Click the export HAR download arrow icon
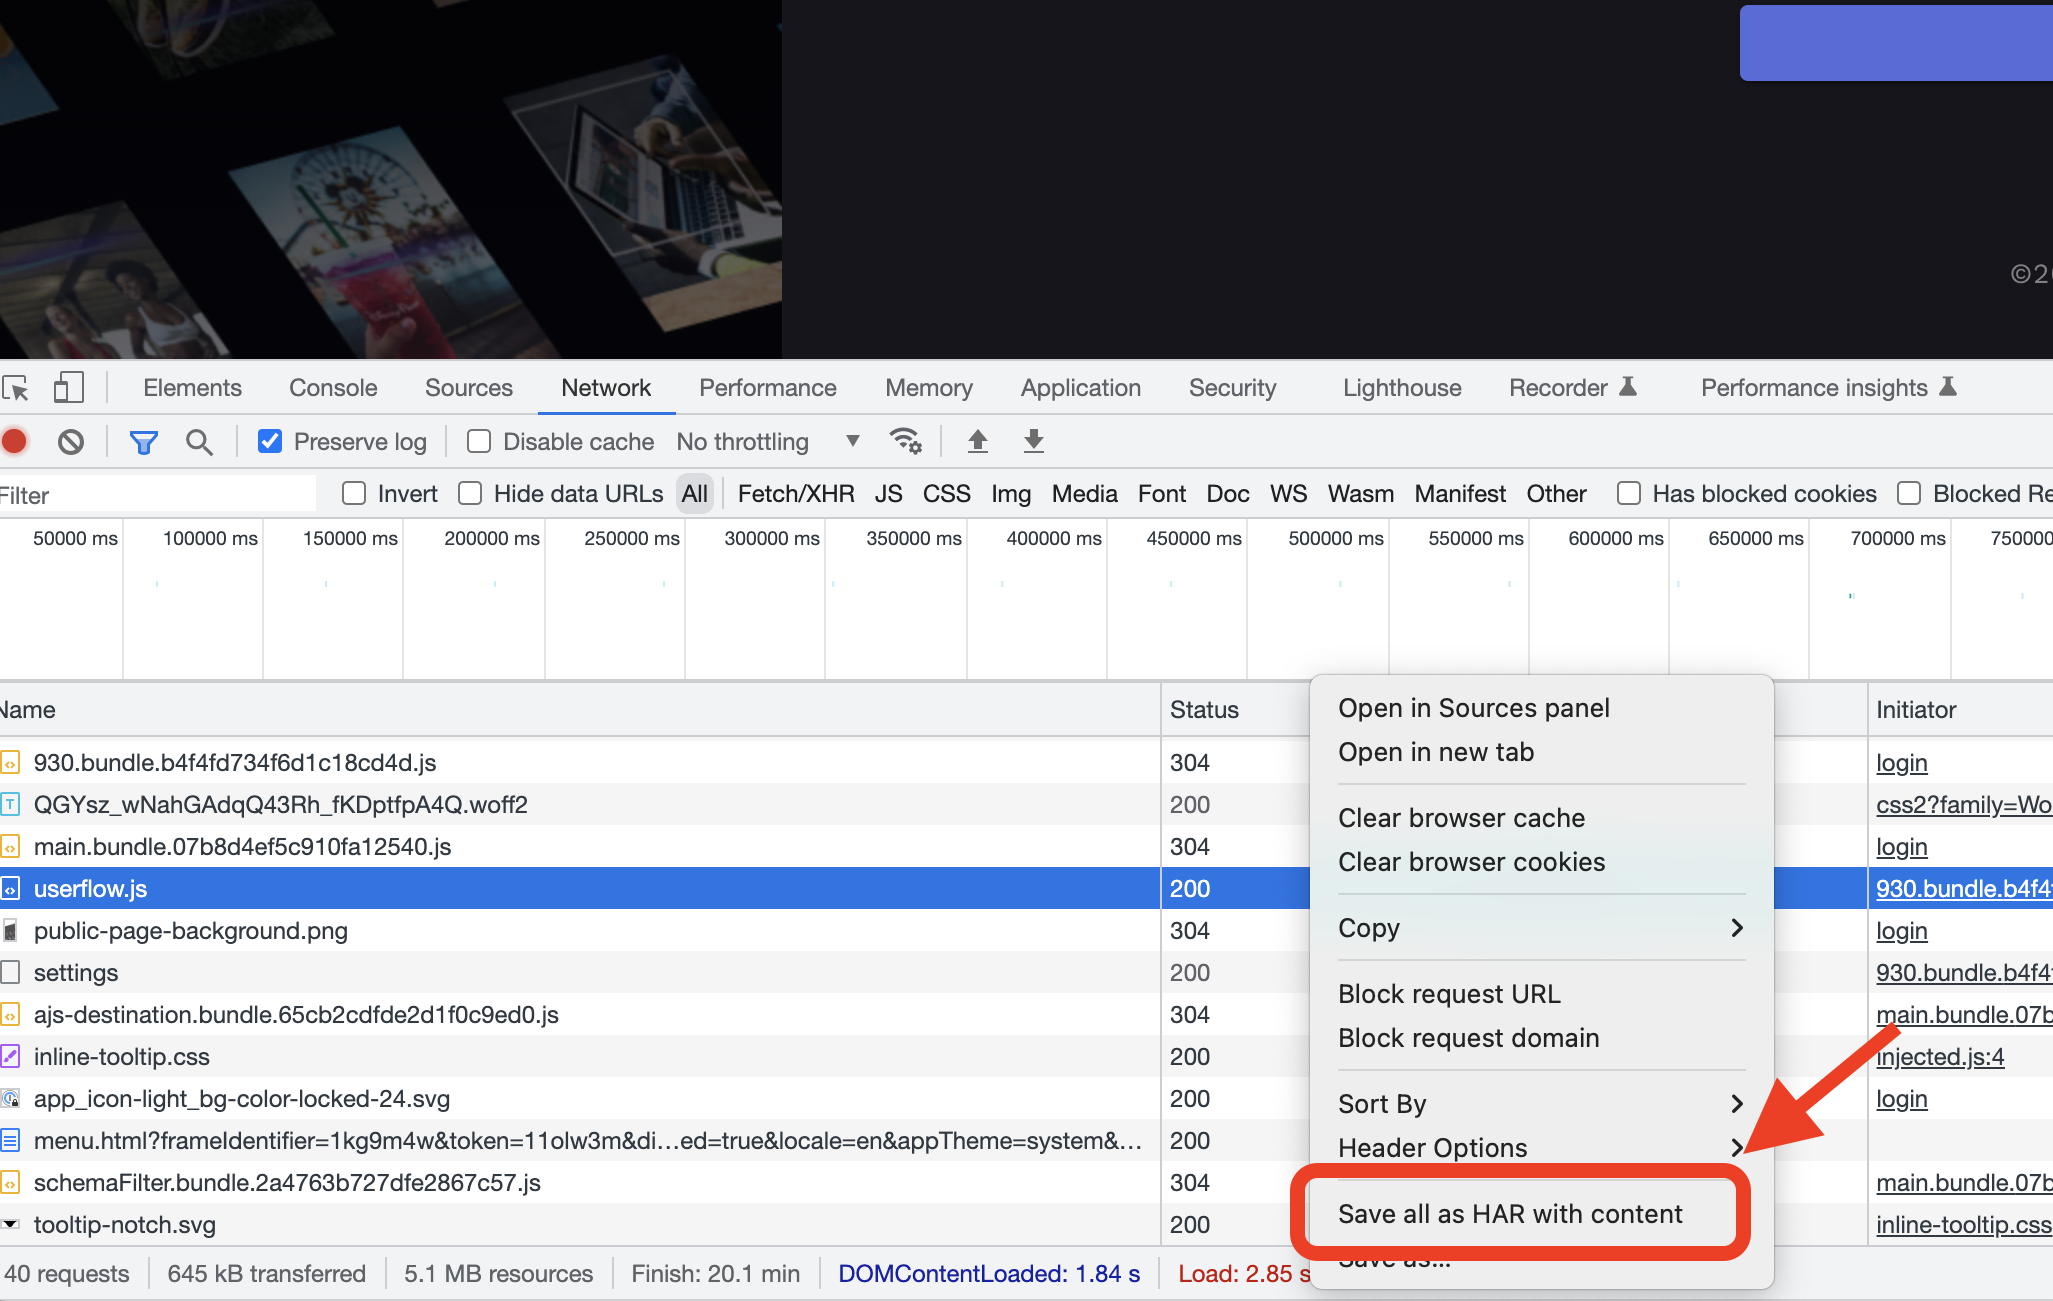Screen dimensions: 2053x1301 (1033, 441)
